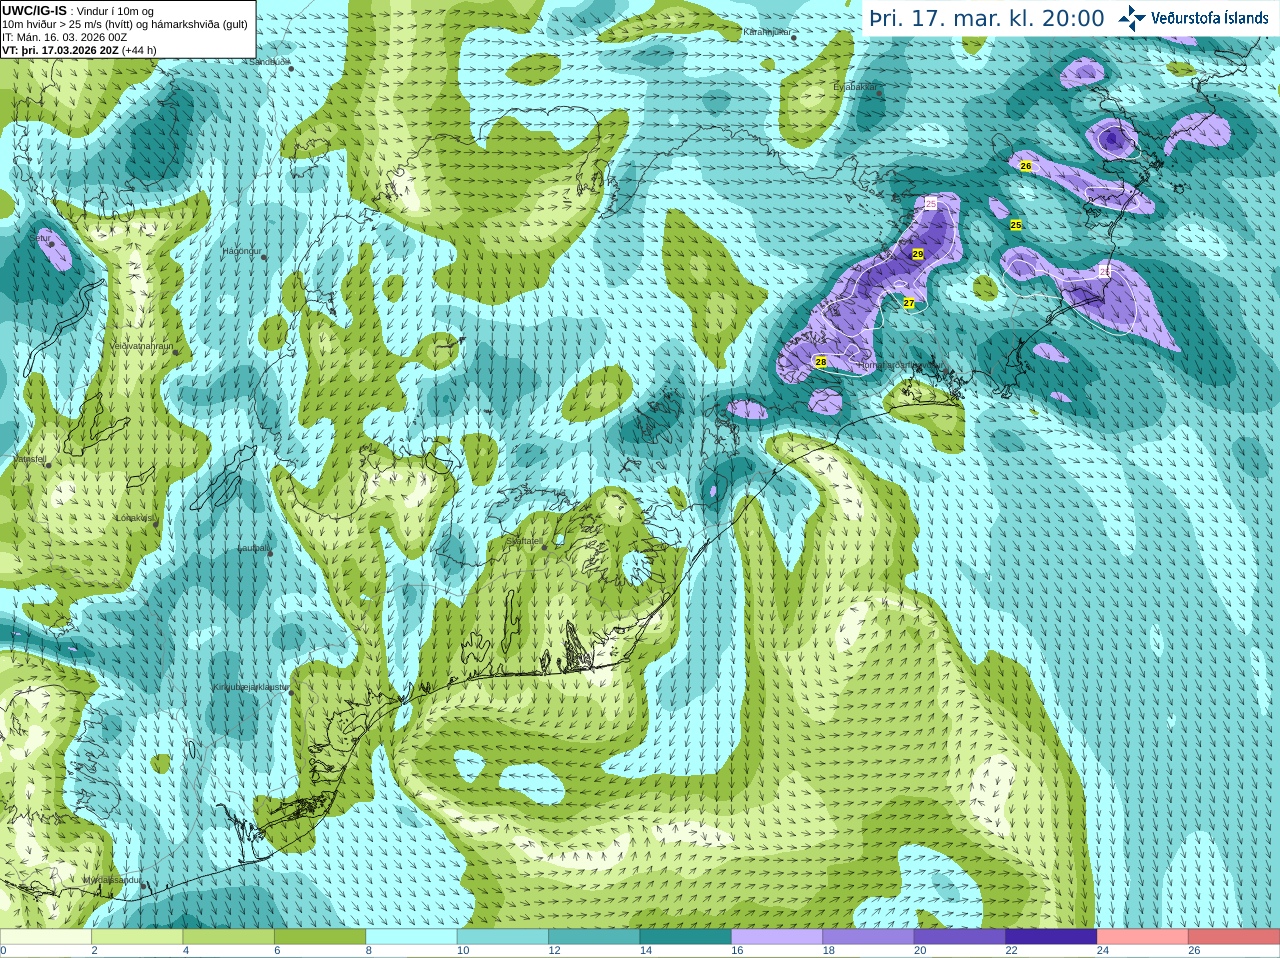Image resolution: width=1280 pixels, height=958 pixels.
Task: Click the legend scale number 24
Action: pyautogui.click(x=1103, y=951)
